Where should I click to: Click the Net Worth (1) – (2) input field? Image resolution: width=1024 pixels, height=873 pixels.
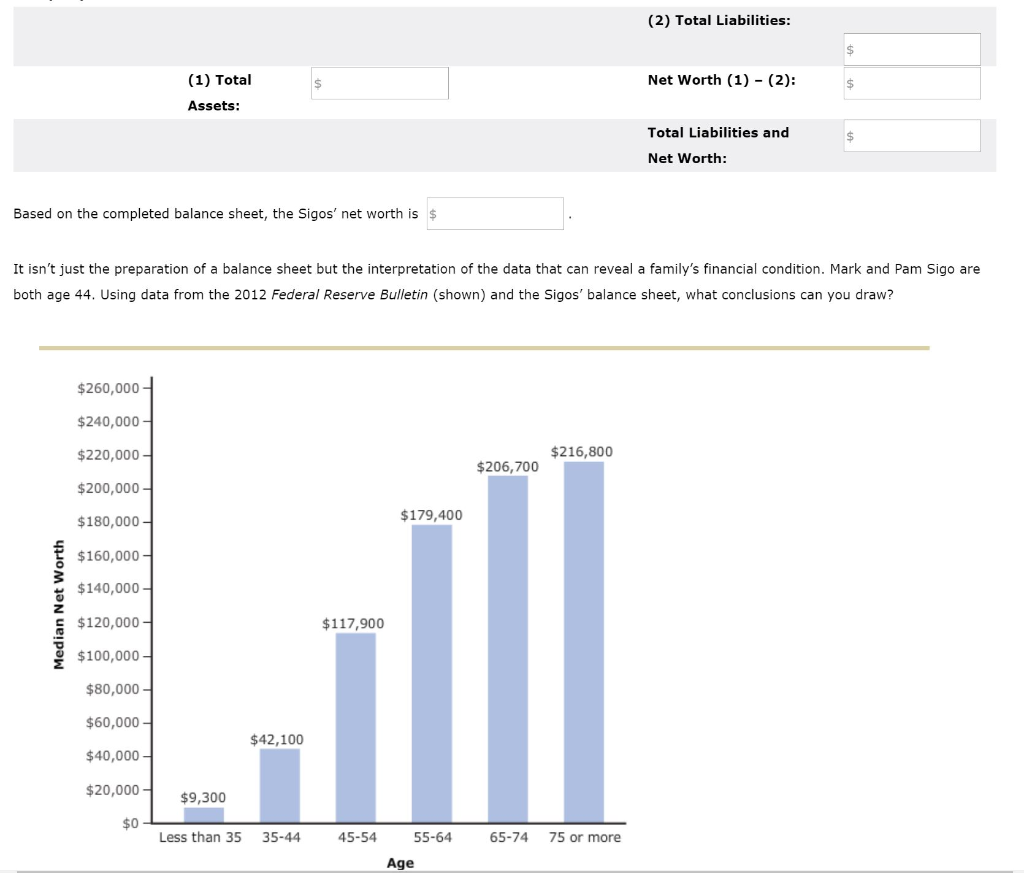click(x=910, y=84)
